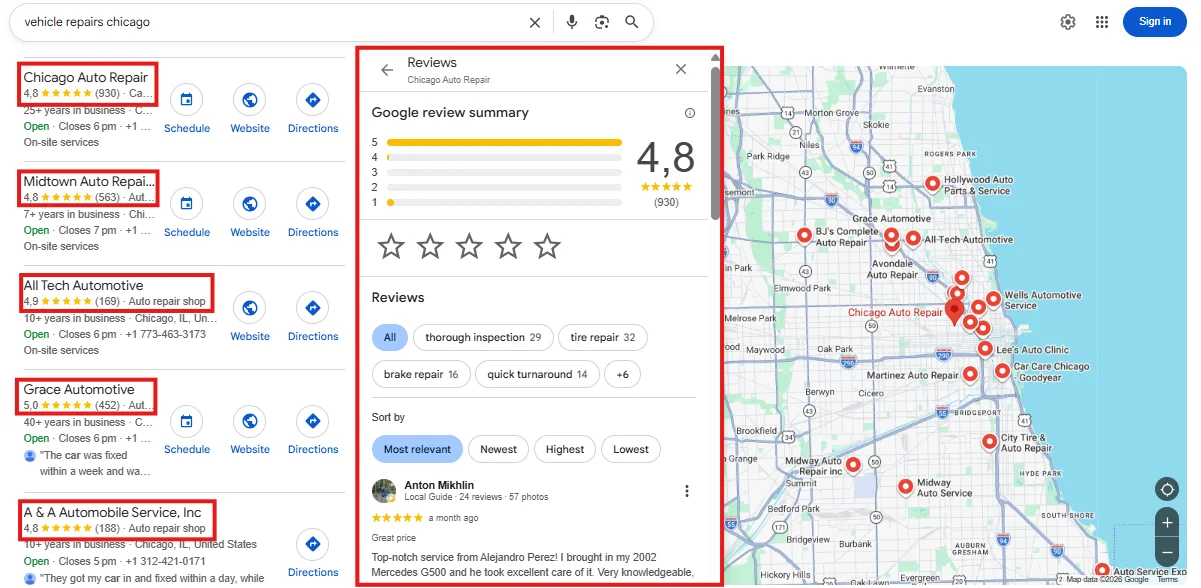This screenshot has height=588, width=1201.
Task: Expand the "+6" more review topics
Action: click(x=622, y=375)
